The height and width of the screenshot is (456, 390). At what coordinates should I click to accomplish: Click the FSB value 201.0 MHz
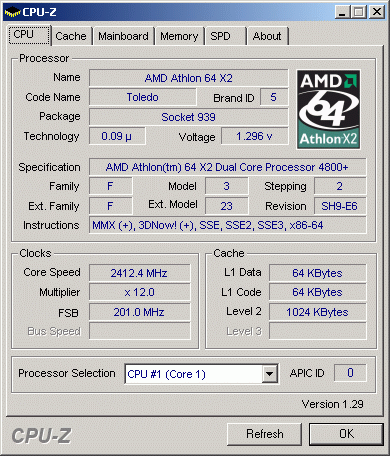tap(140, 312)
